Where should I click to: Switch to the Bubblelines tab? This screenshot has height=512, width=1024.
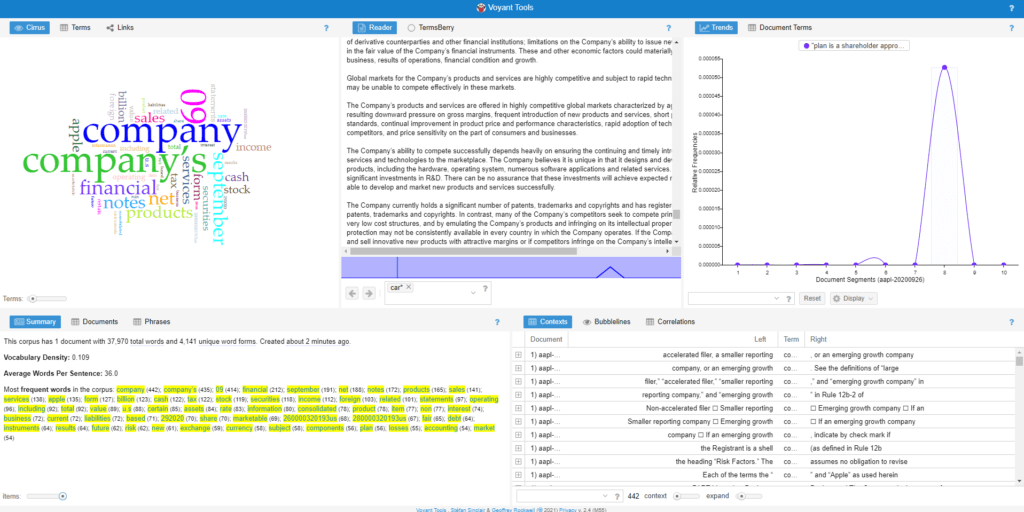point(607,322)
